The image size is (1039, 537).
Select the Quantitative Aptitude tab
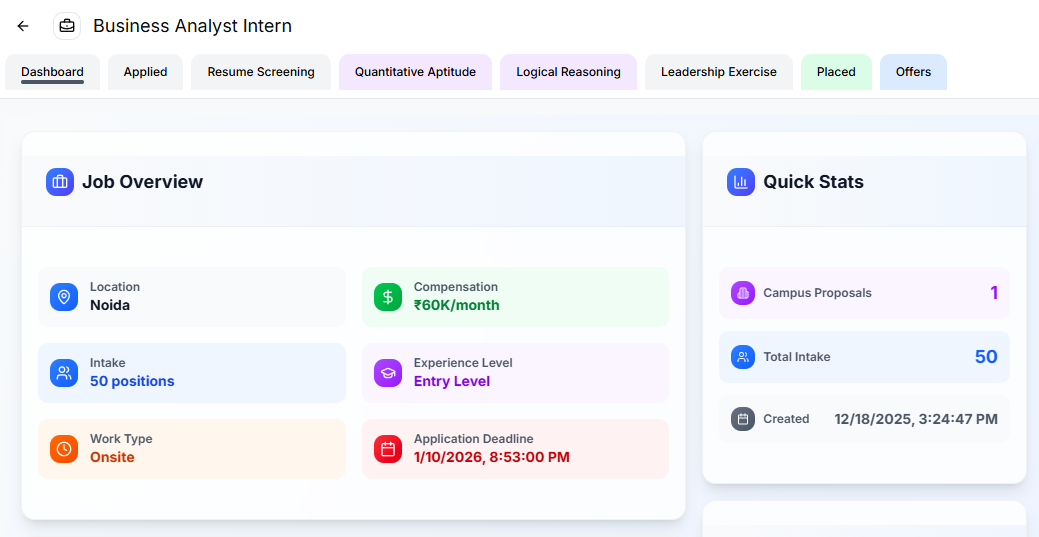point(415,72)
